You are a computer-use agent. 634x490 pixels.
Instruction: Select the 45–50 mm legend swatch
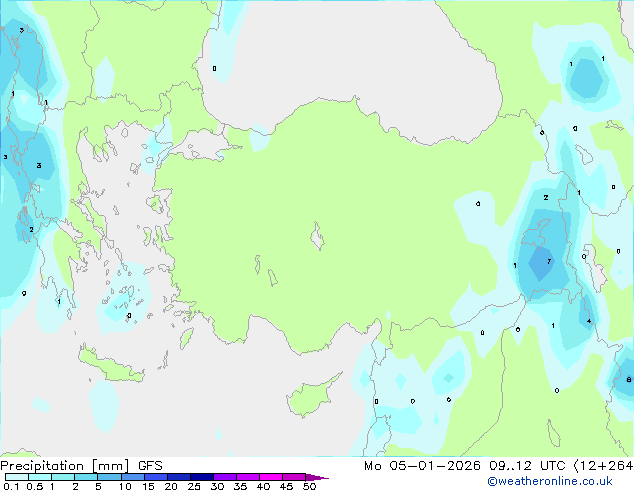(294, 477)
